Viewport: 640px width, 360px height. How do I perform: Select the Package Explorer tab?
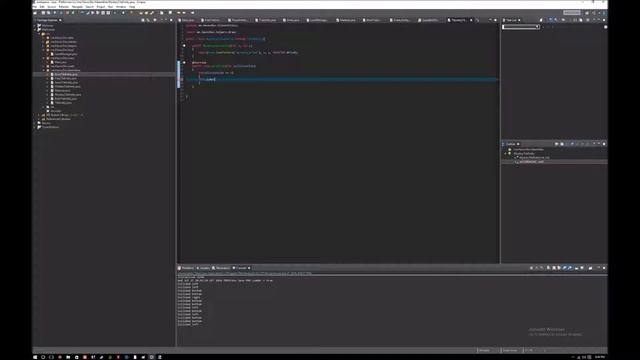pos(47,20)
